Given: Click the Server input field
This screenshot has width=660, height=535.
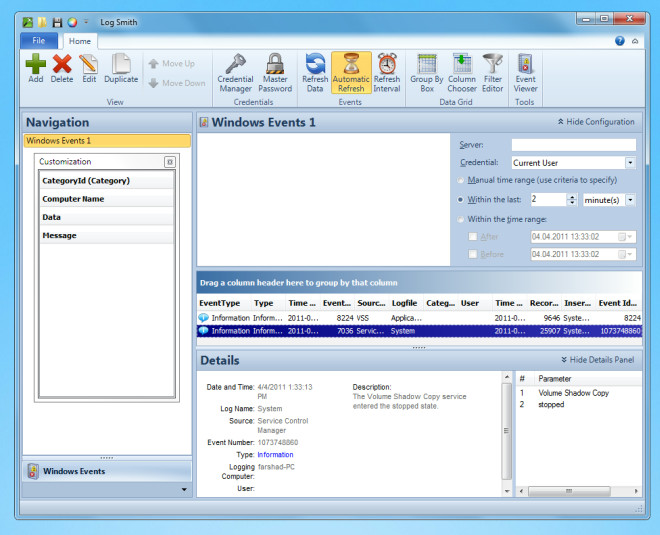Looking at the screenshot, I should (574, 145).
